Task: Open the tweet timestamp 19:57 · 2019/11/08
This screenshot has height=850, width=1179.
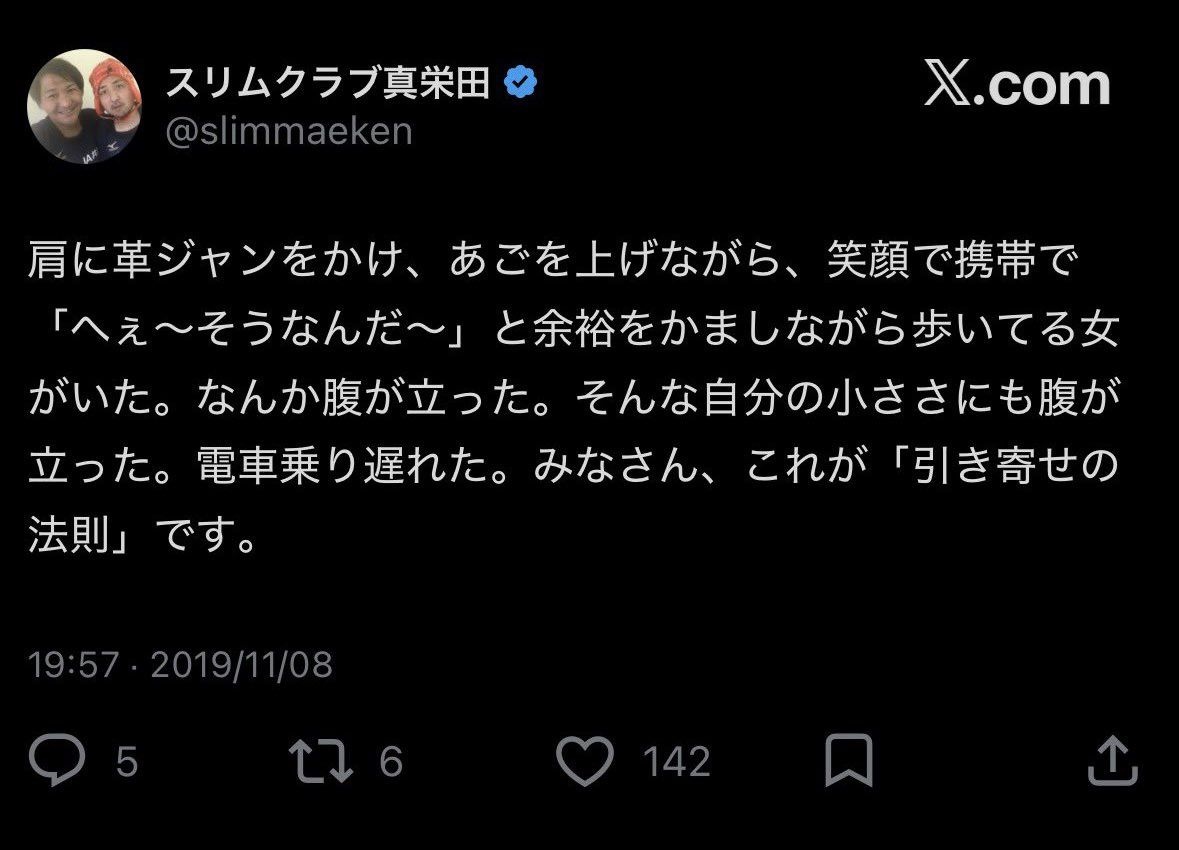Action: click(180, 662)
